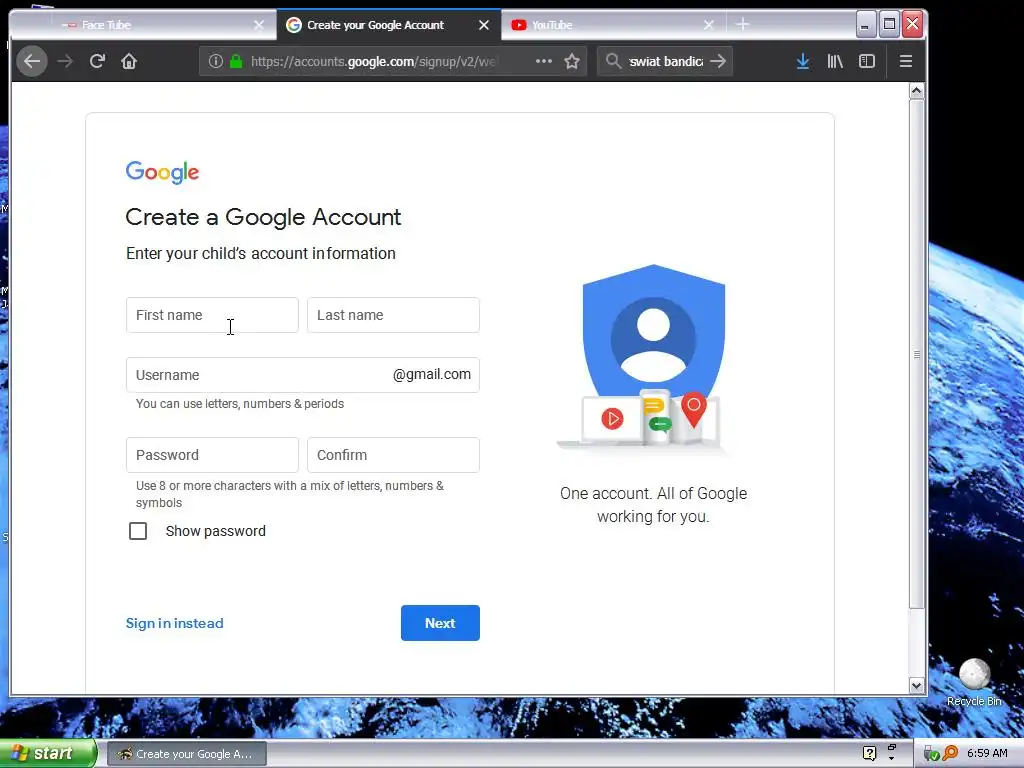Open the browser home page
Image resolution: width=1024 pixels, height=768 pixels.
click(129, 61)
